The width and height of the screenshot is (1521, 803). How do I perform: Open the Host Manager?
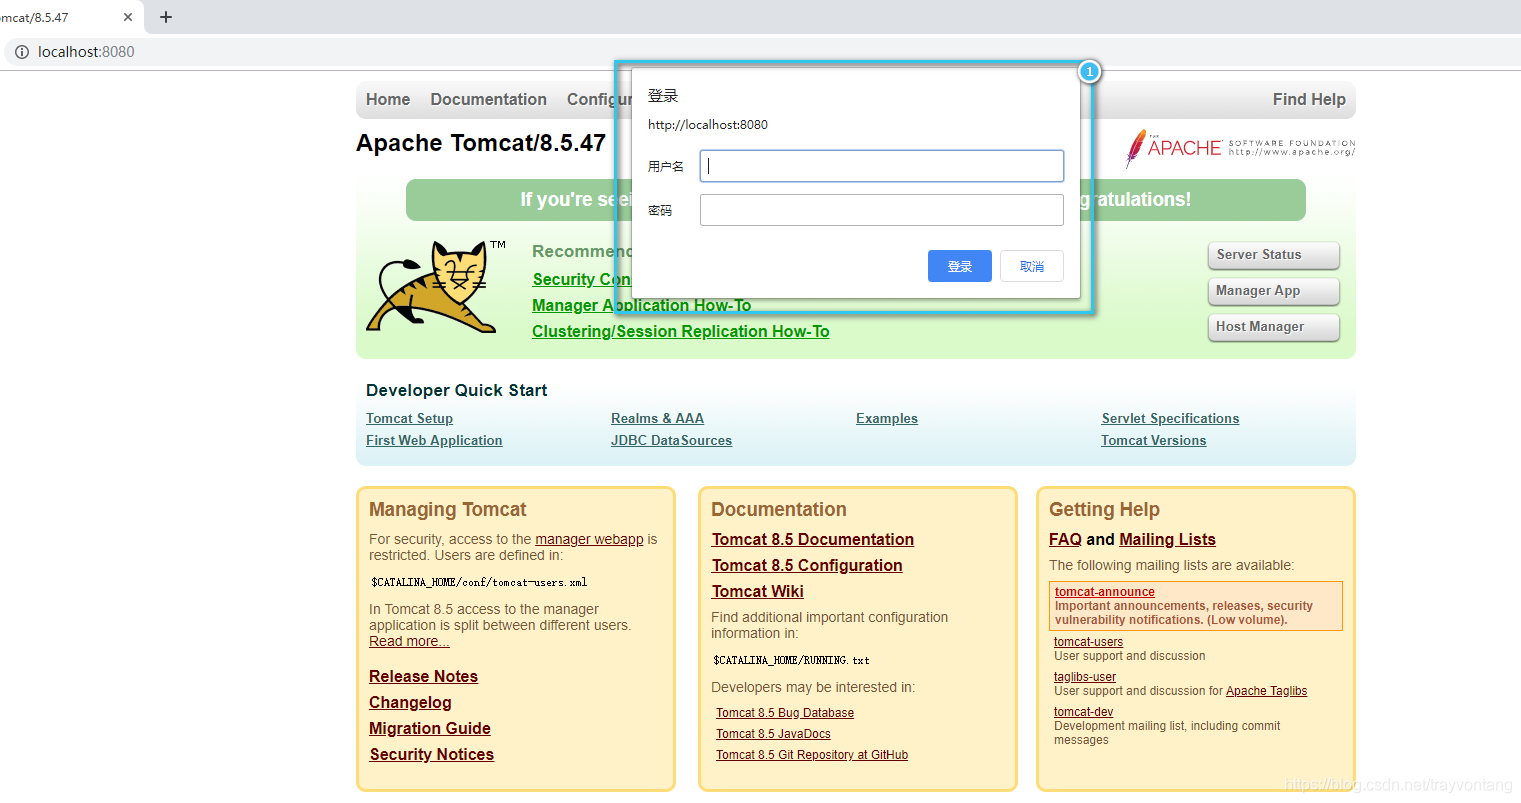pyautogui.click(x=1273, y=327)
